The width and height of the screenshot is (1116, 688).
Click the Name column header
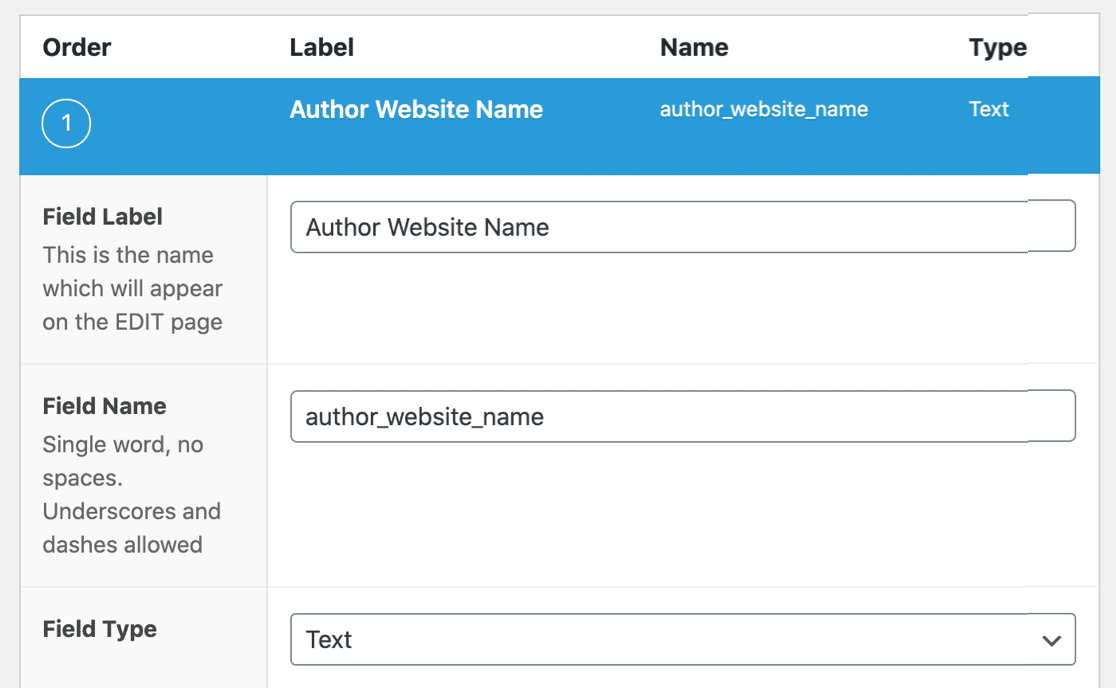(x=694, y=48)
